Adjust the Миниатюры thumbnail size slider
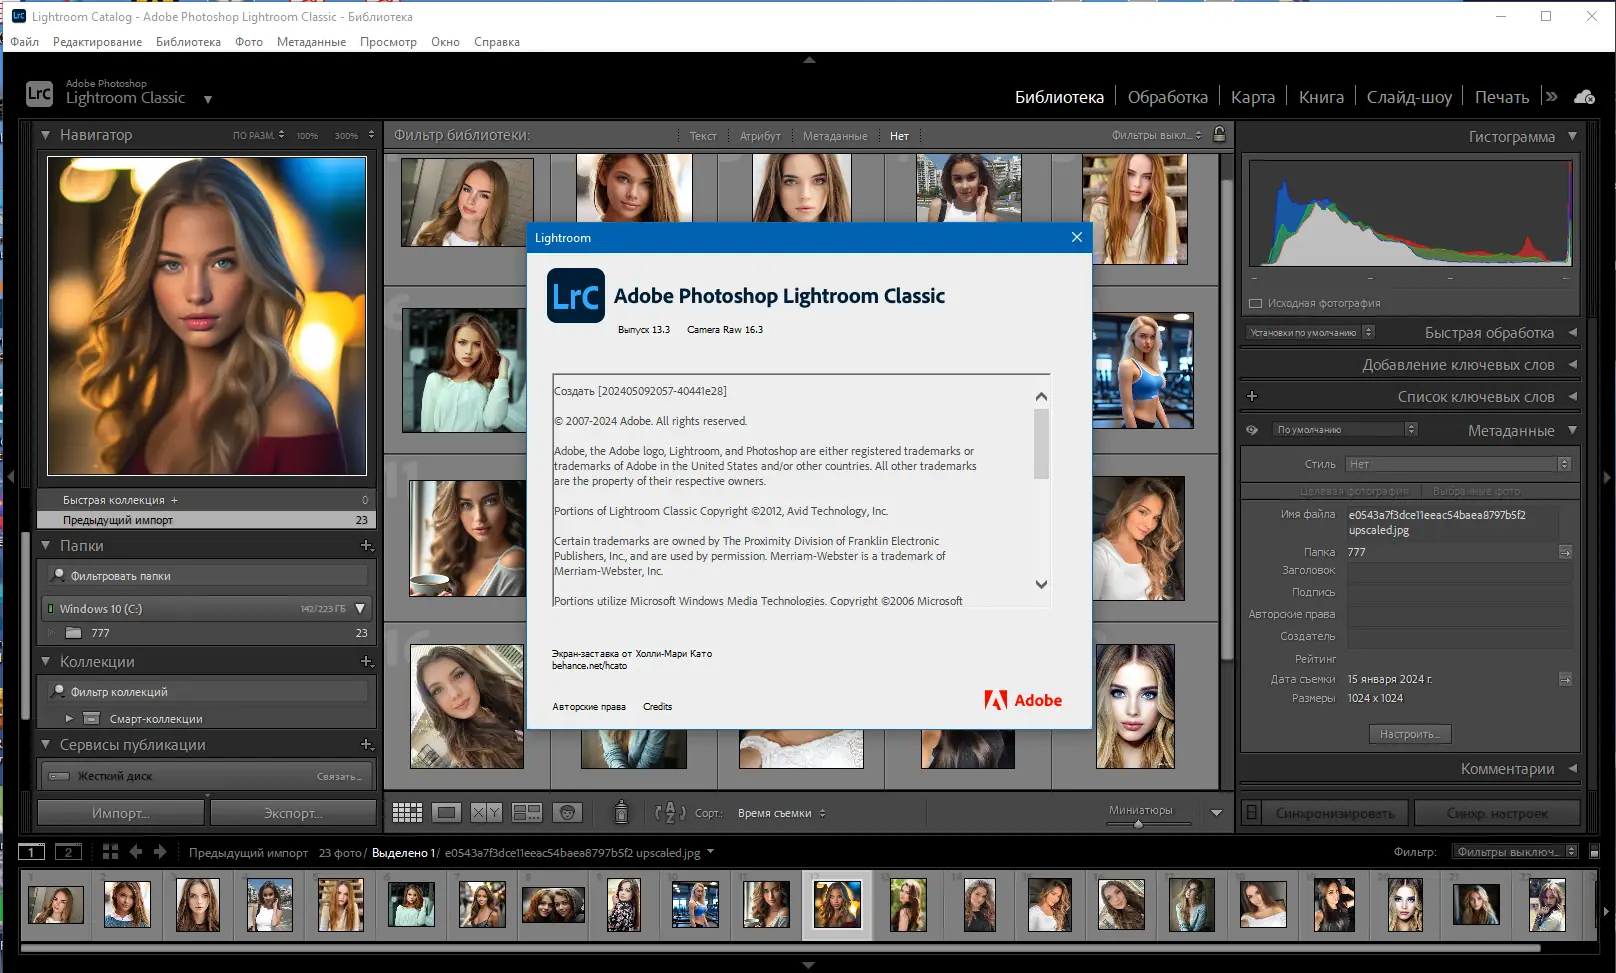The height and width of the screenshot is (973, 1616). 1138,824
